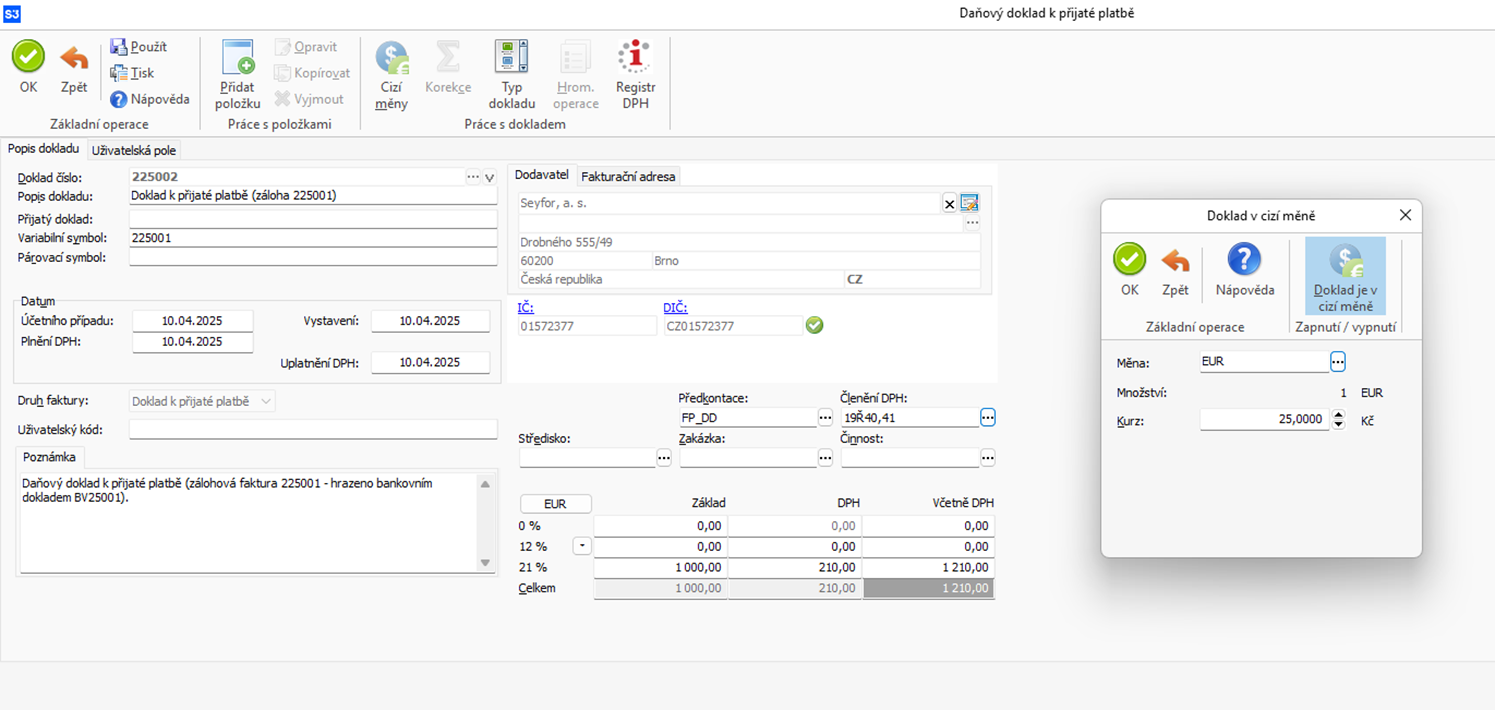Click into the Přijatý doklad field

pyautogui.click(x=313, y=219)
